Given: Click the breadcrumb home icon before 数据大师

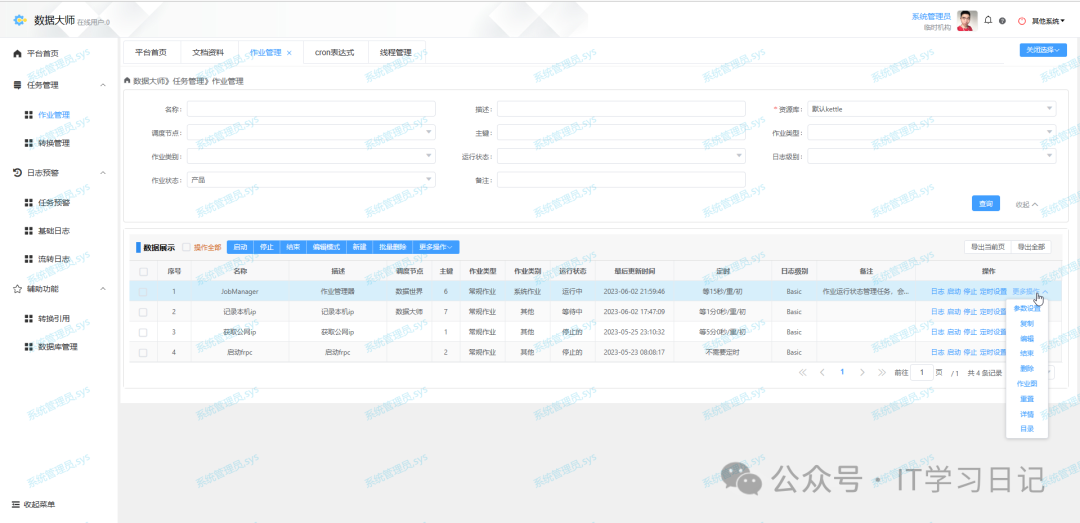Looking at the screenshot, I should [127, 81].
